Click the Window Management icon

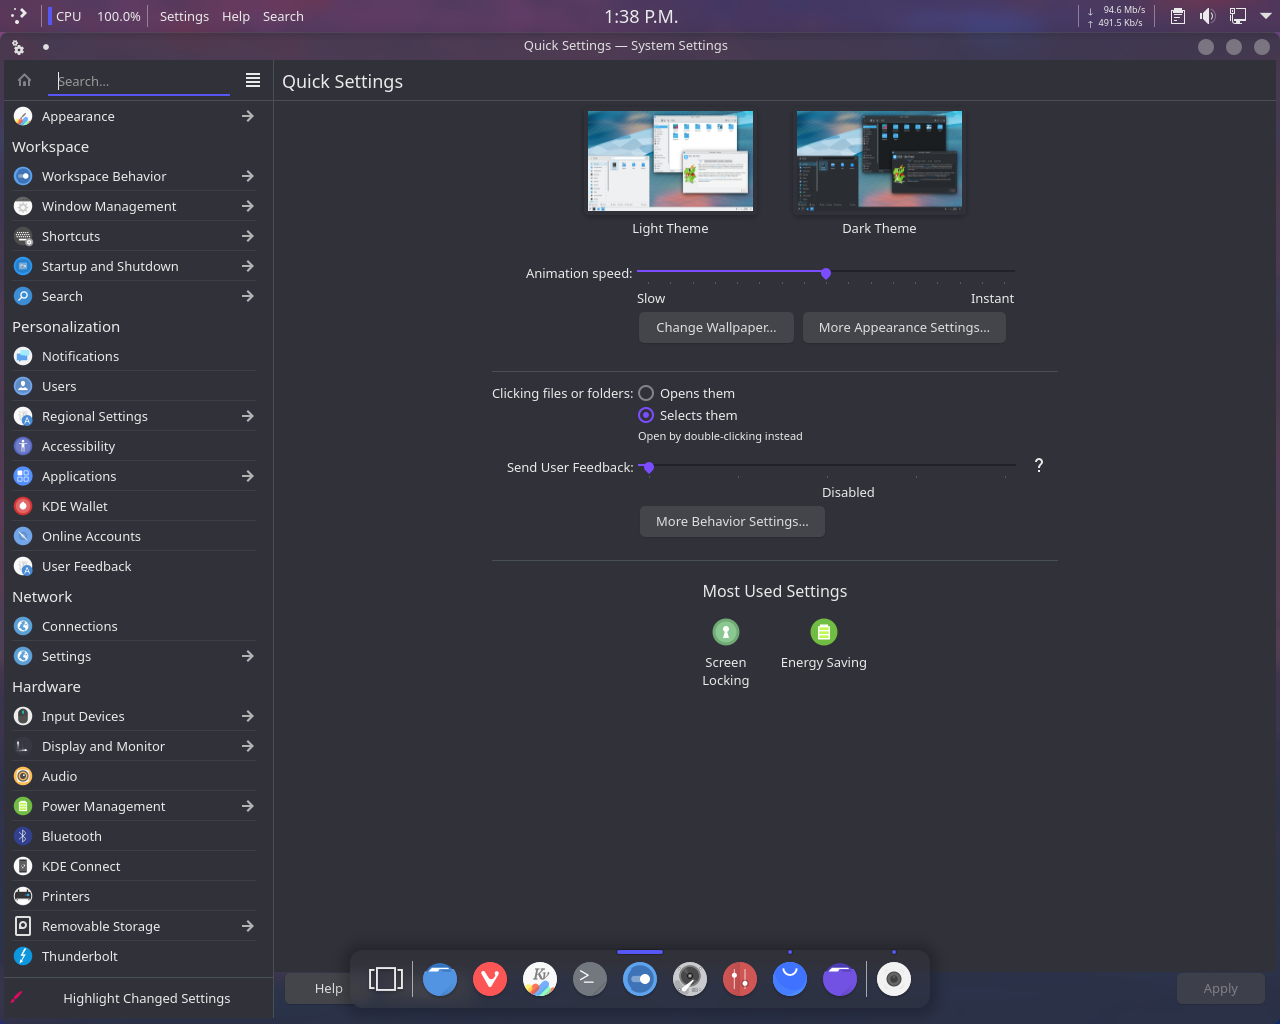coord(23,206)
